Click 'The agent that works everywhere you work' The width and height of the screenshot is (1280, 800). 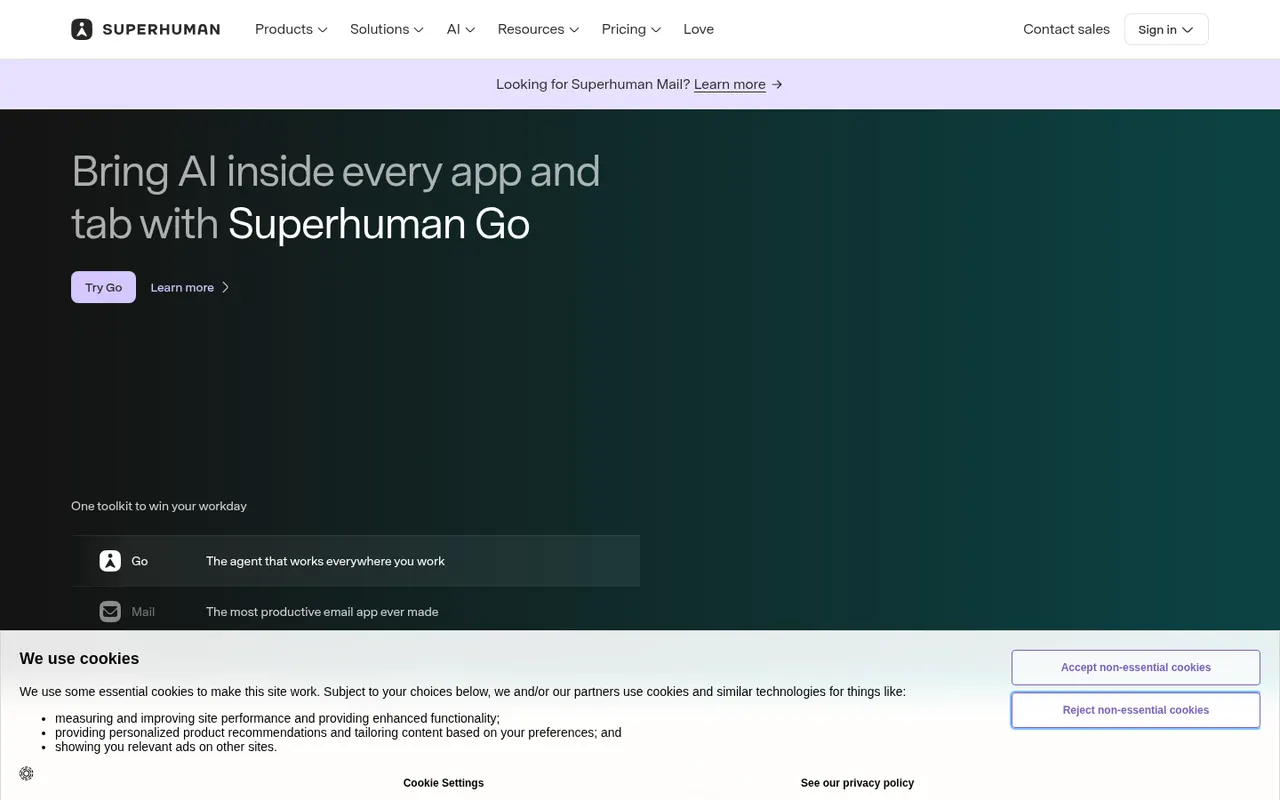325,561
